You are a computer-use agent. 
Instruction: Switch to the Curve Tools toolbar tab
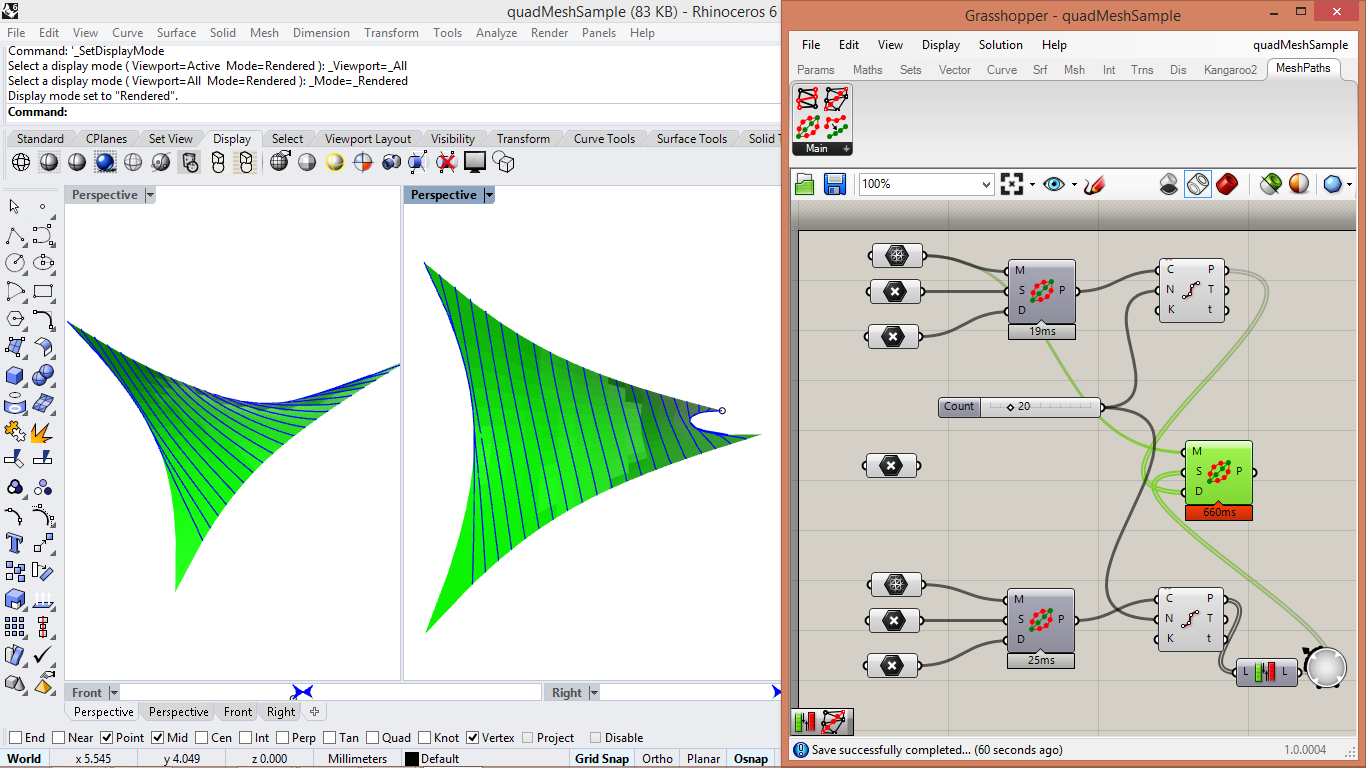pyautogui.click(x=604, y=139)
